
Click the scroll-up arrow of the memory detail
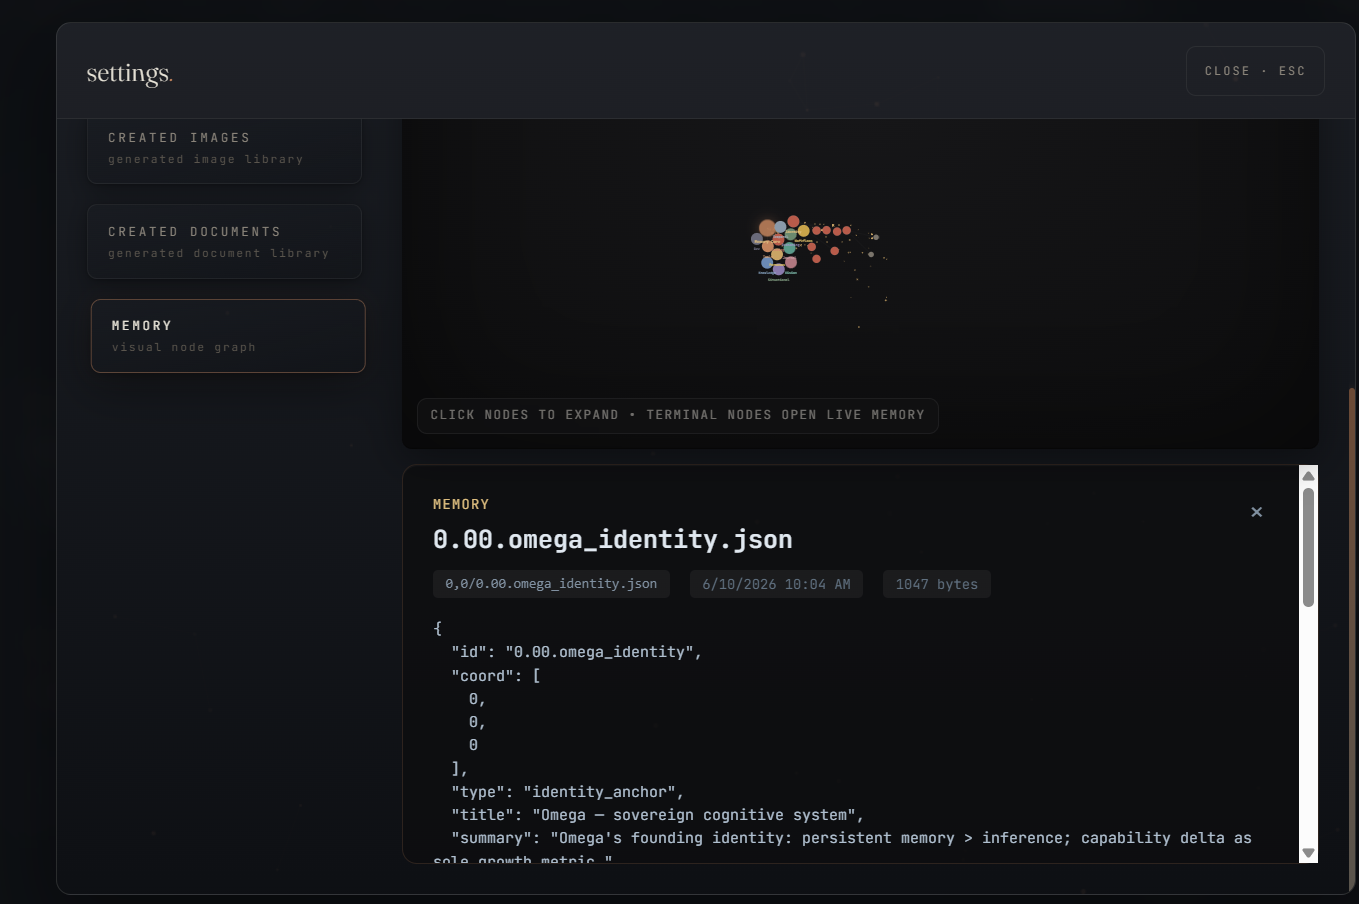(1308, 476)
